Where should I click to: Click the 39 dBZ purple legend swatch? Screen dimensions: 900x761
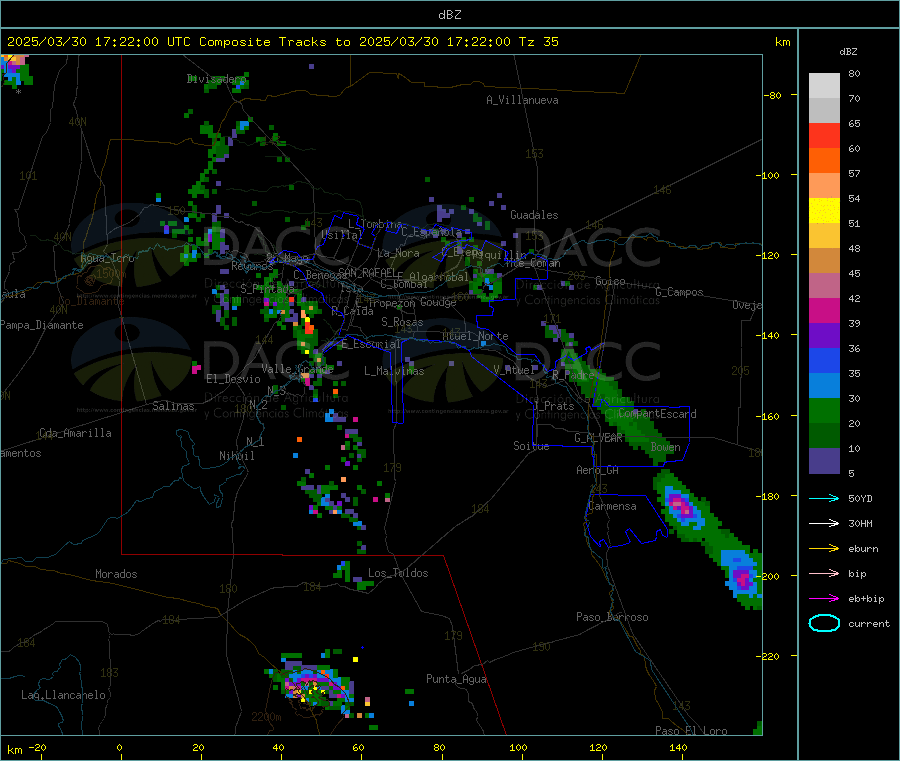tap(824, 336)
